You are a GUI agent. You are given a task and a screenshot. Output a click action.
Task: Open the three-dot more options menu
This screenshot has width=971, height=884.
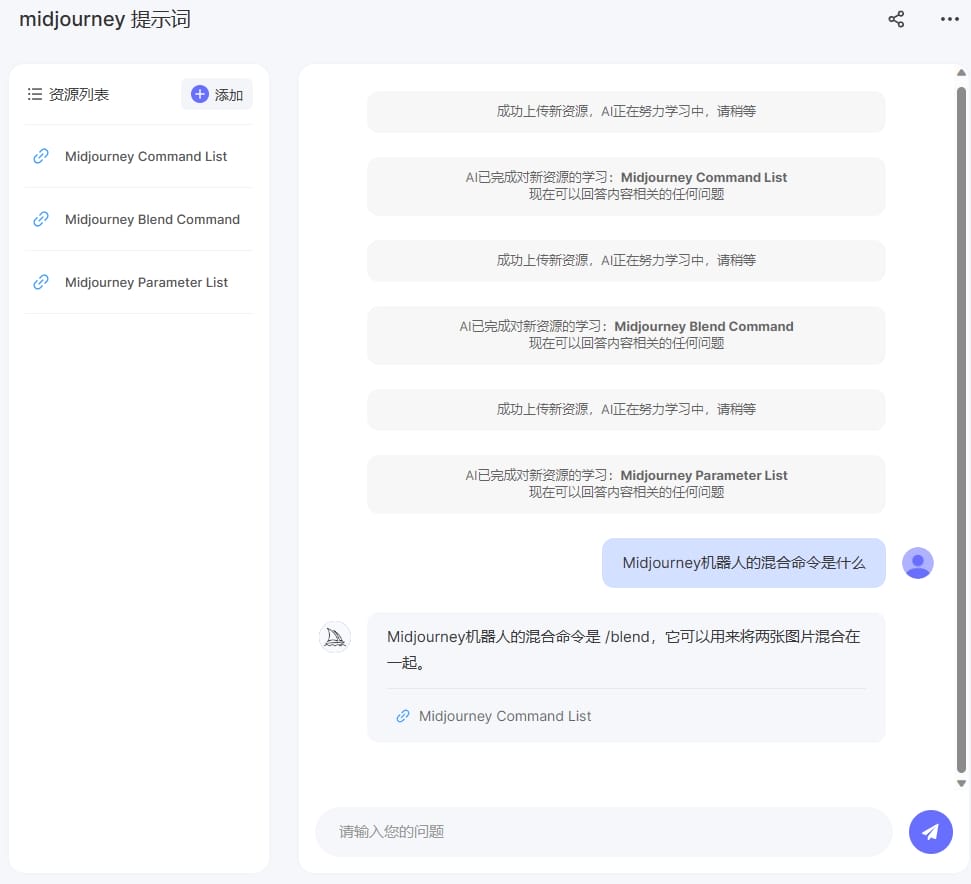(949, 19)
